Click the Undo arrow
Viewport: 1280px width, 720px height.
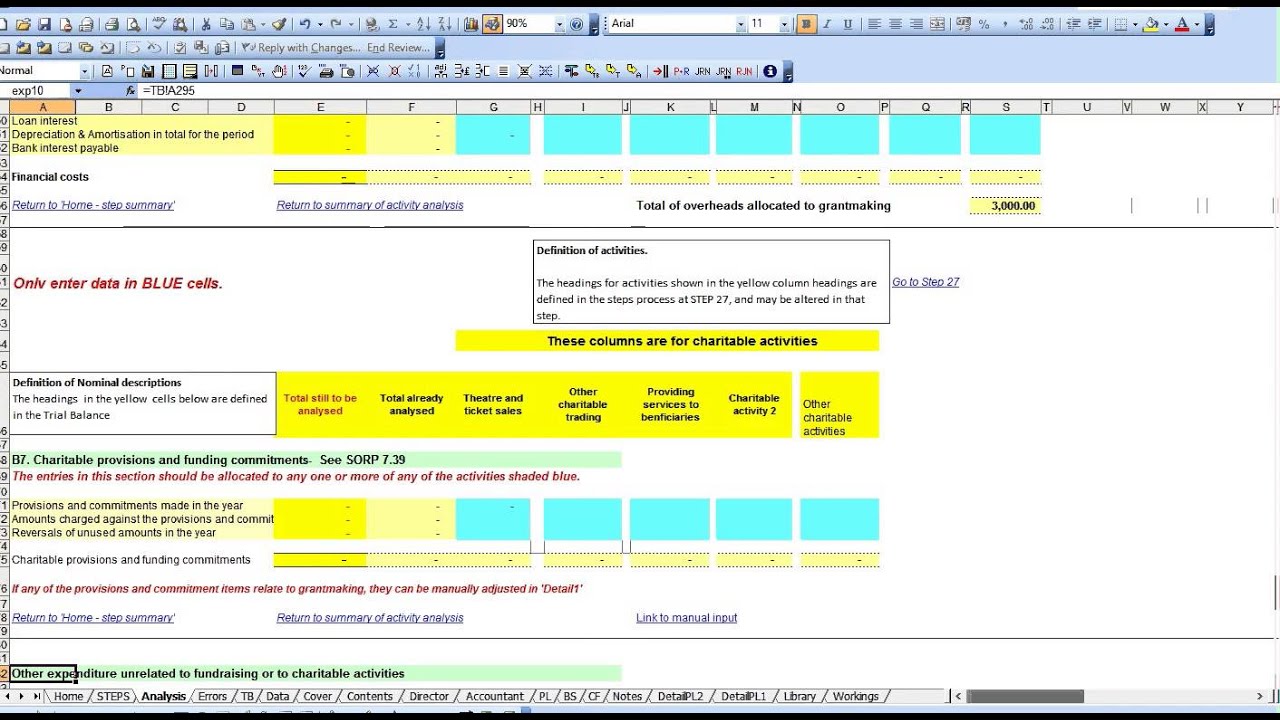[305, 24]
